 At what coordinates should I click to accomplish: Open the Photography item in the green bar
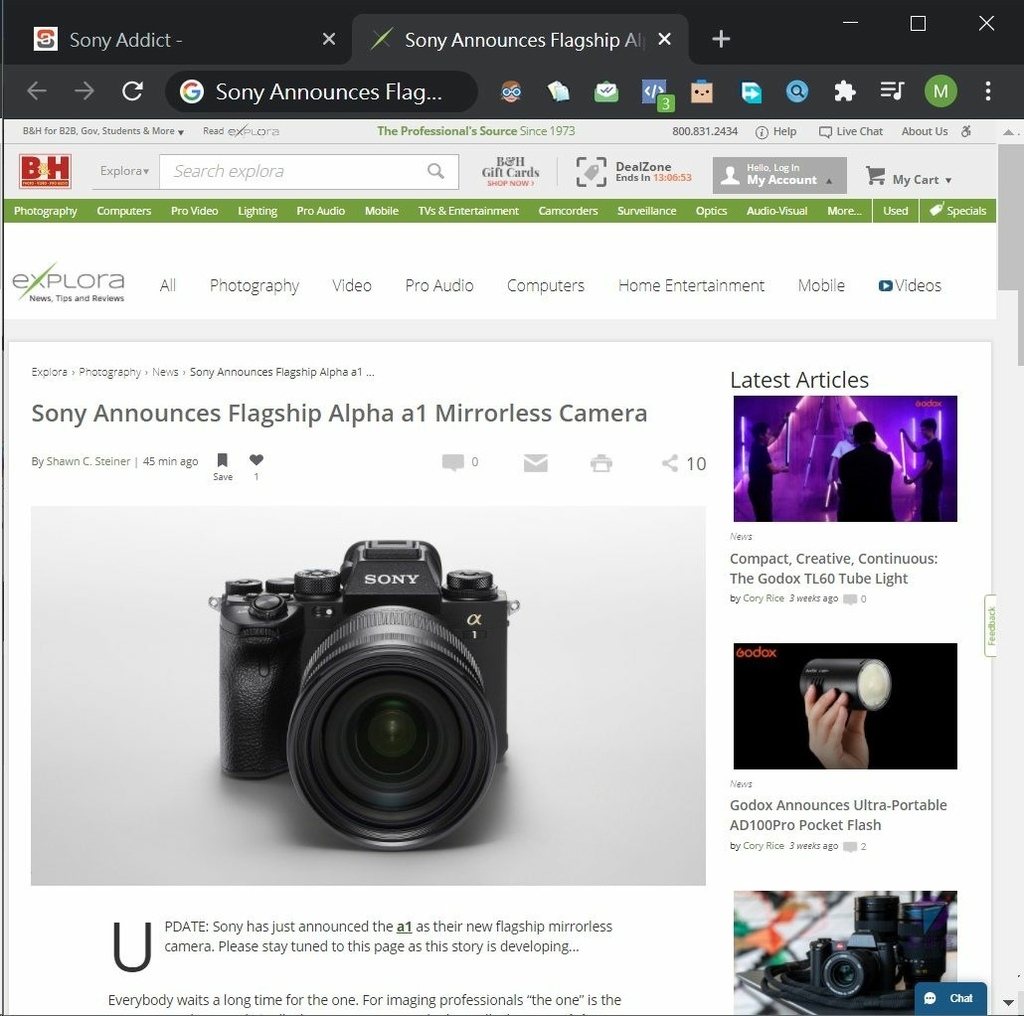click(45, 211)
